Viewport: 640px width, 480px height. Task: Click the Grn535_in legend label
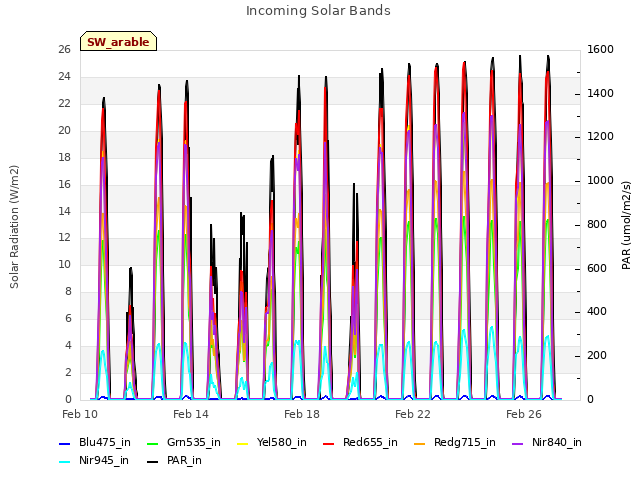[193, 442]
